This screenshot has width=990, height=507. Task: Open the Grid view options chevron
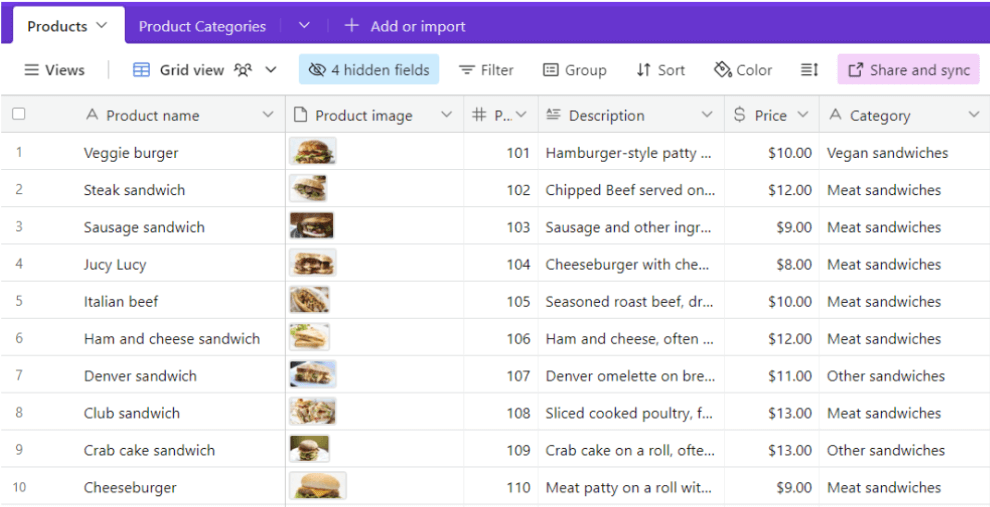[270, 70]
